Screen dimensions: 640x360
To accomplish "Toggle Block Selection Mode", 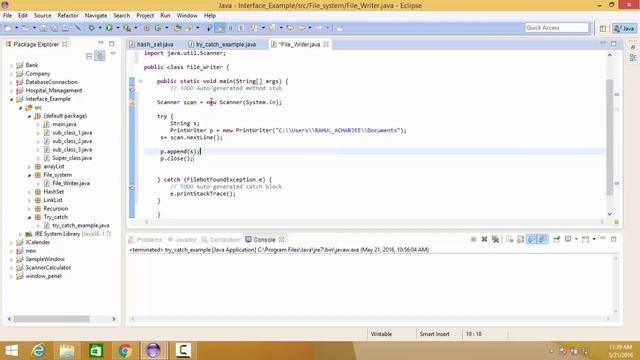I will 231,28.
